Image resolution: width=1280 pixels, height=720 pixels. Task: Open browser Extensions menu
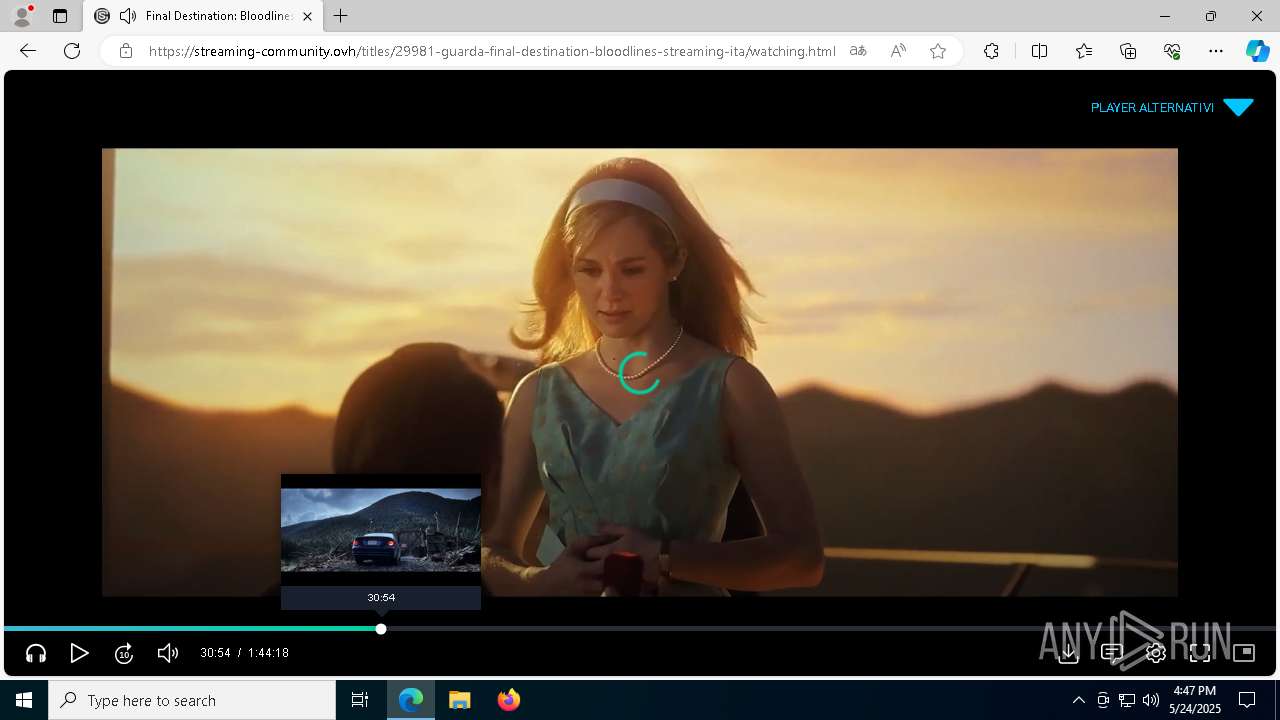[991, 51]
